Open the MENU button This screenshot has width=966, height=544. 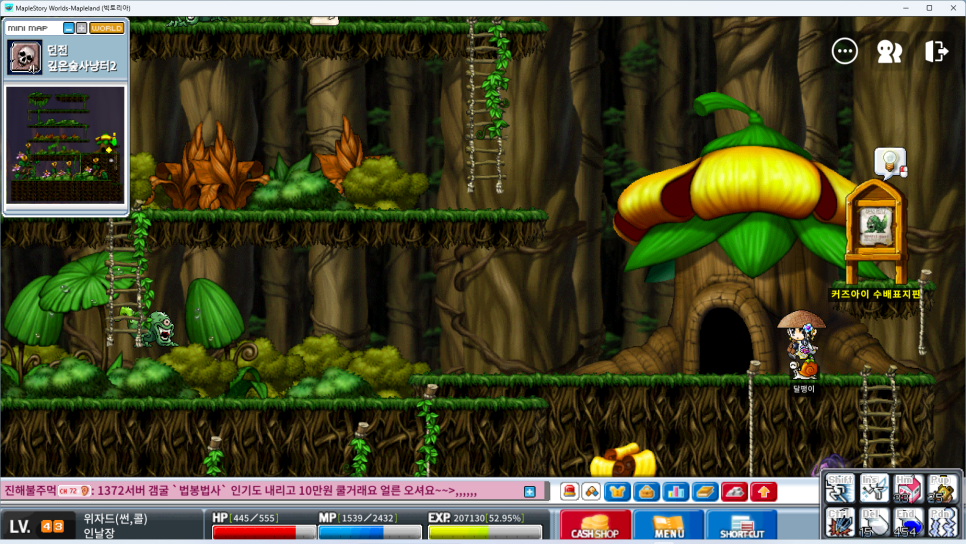click(x=668, y=525)
